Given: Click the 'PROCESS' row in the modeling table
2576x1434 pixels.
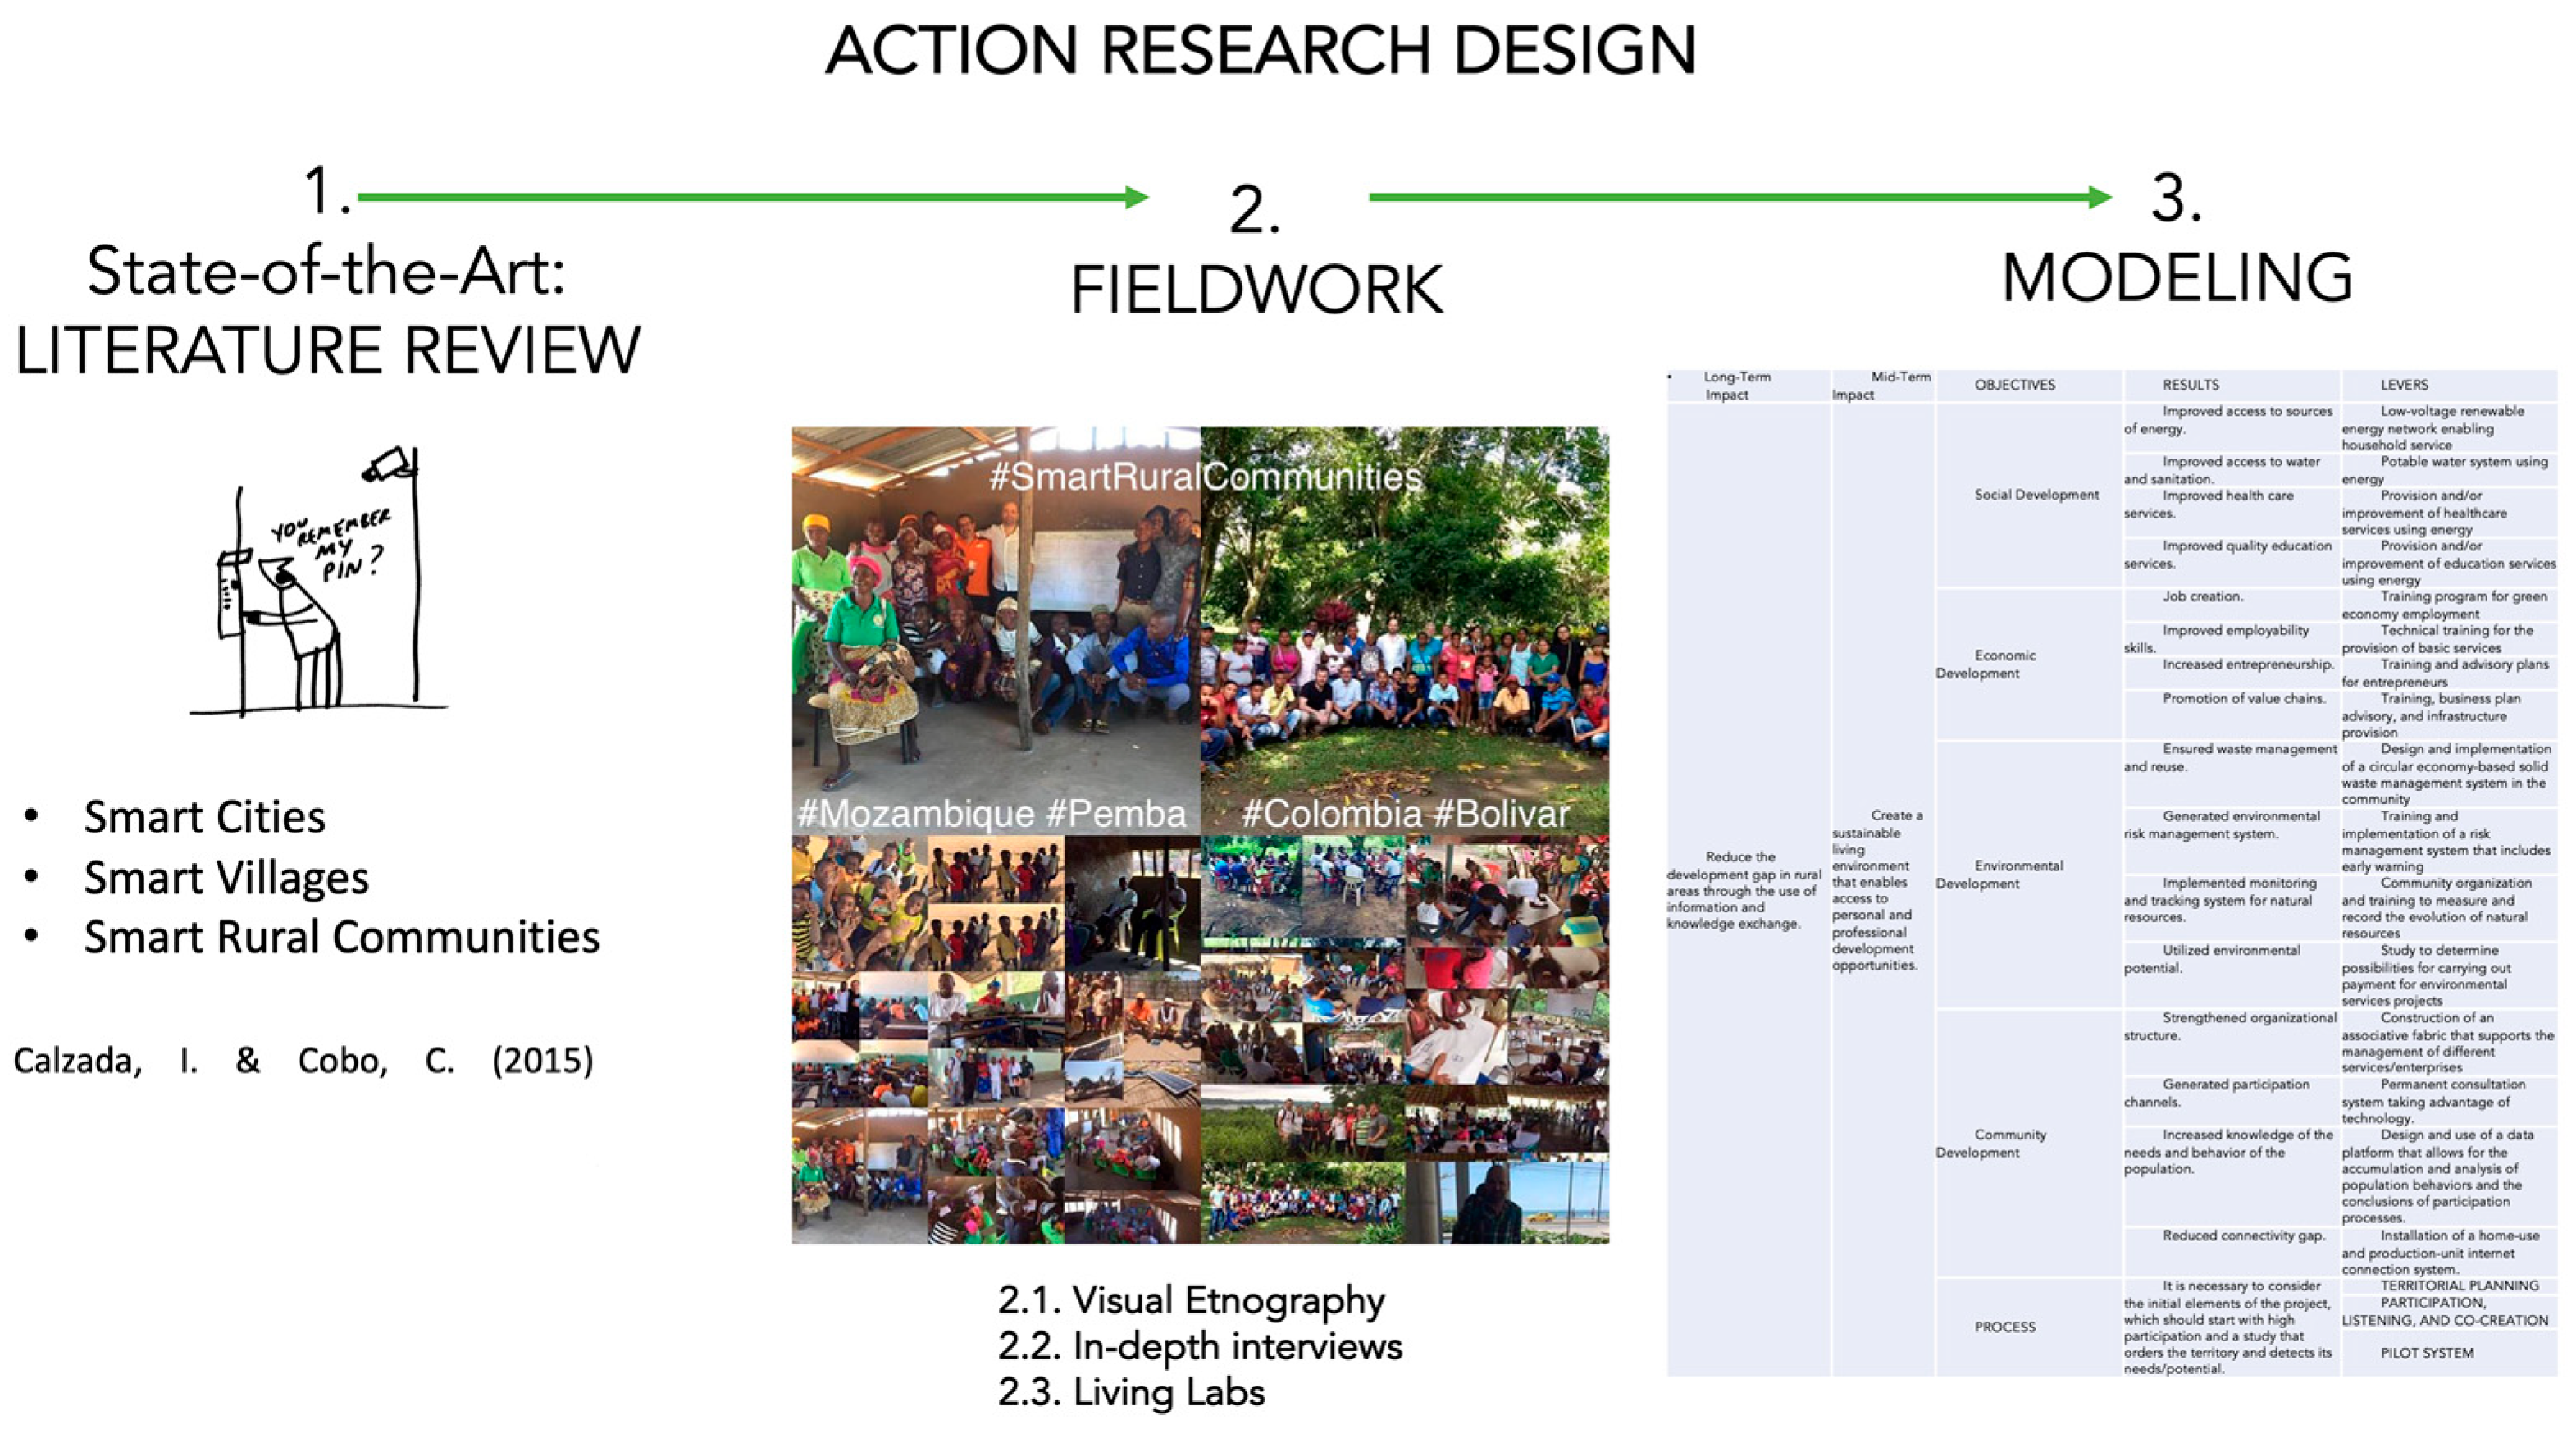Looking at the screenshot, I should click(2008, 1327).
